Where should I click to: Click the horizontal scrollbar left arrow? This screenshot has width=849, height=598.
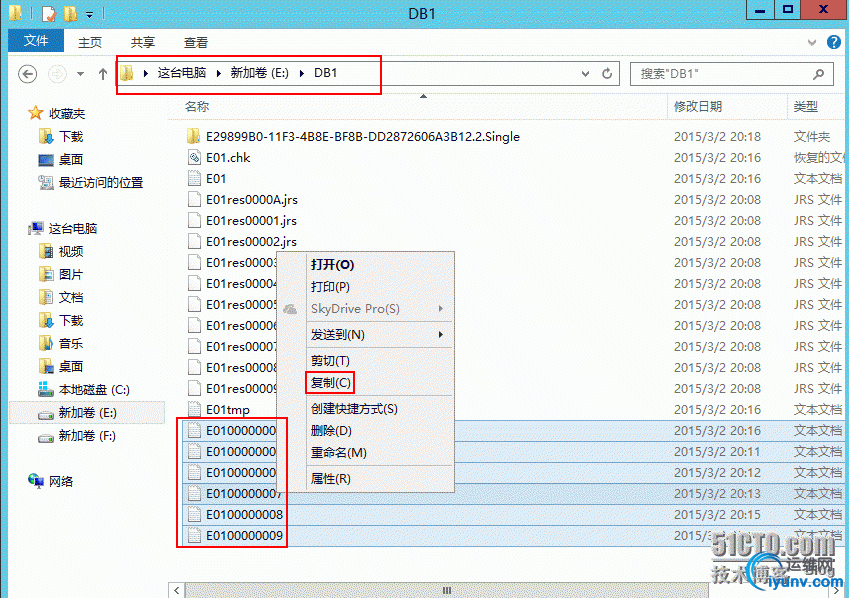[x=177, y=590]
